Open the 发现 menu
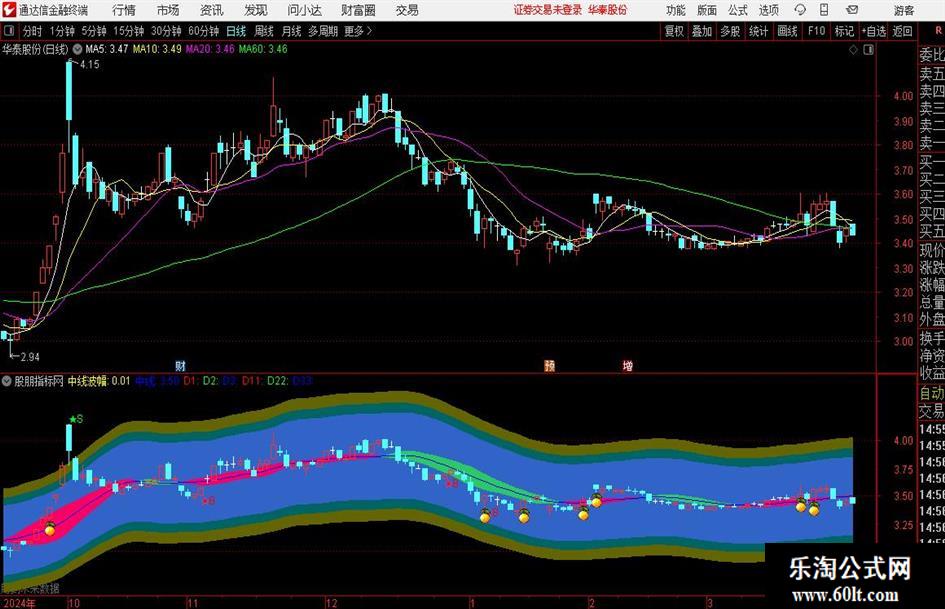This screenshot has width=945, height=609. pos(256,10)
